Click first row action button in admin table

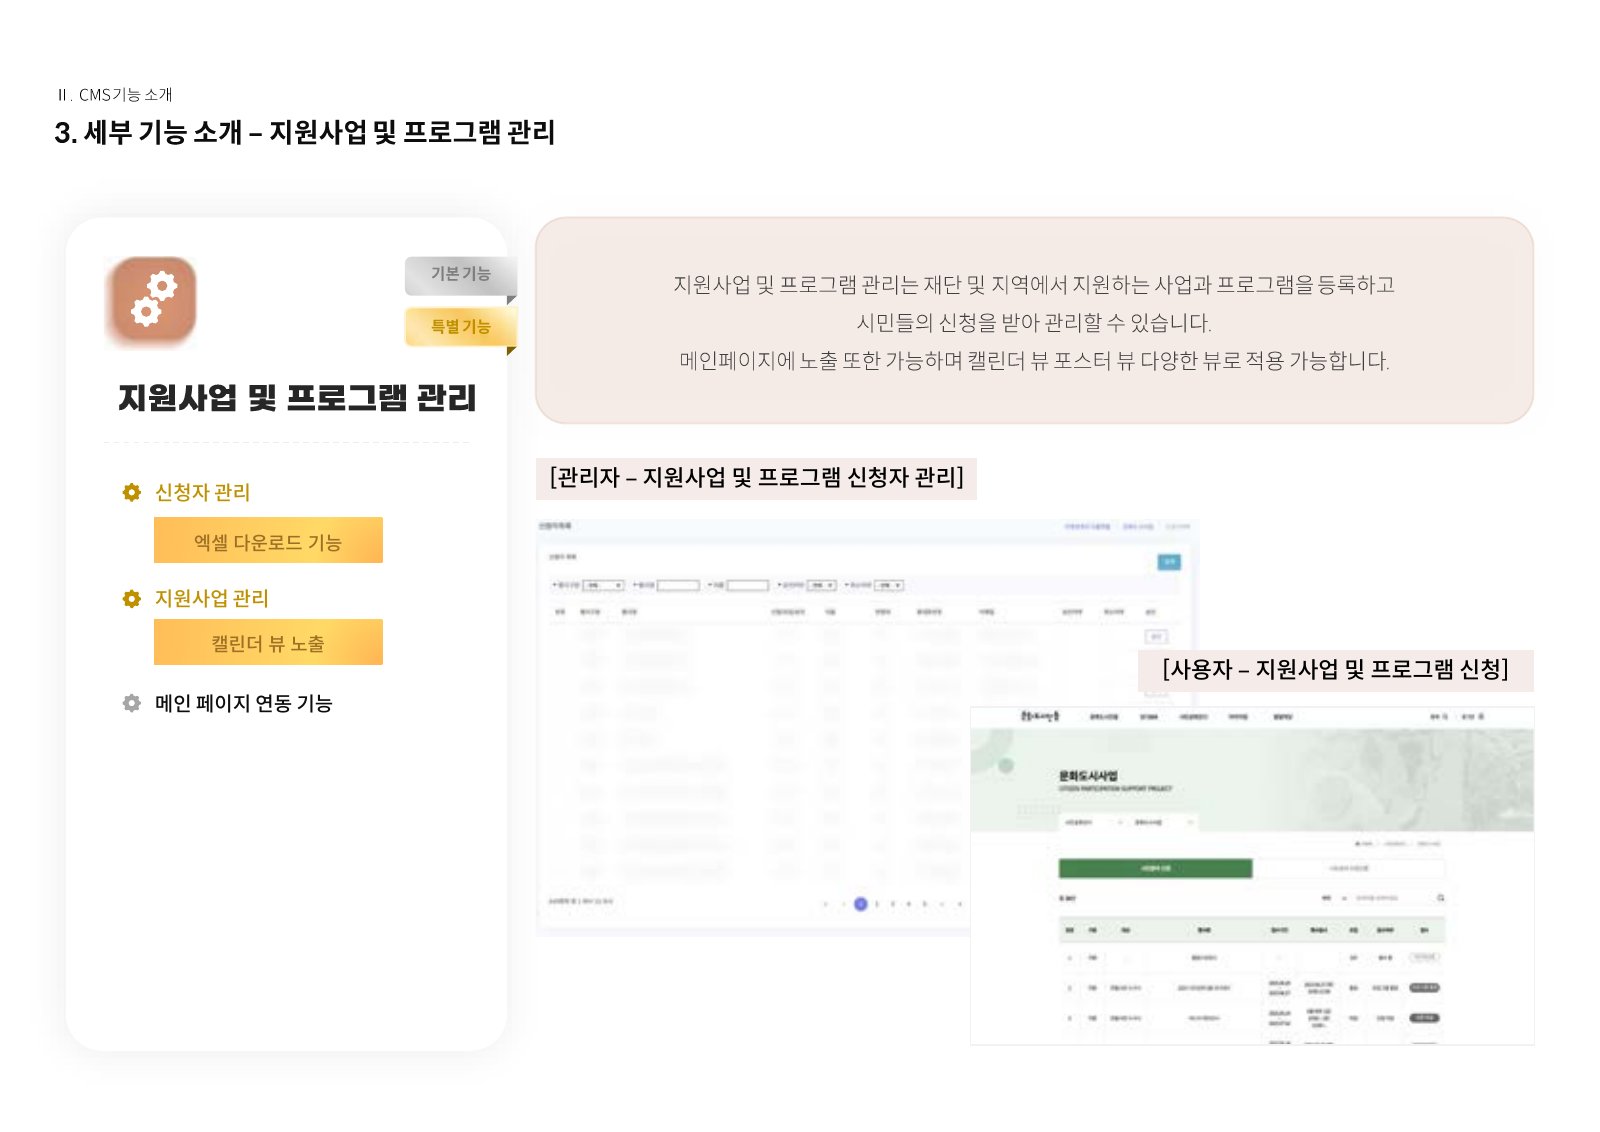click(1155, 636)
